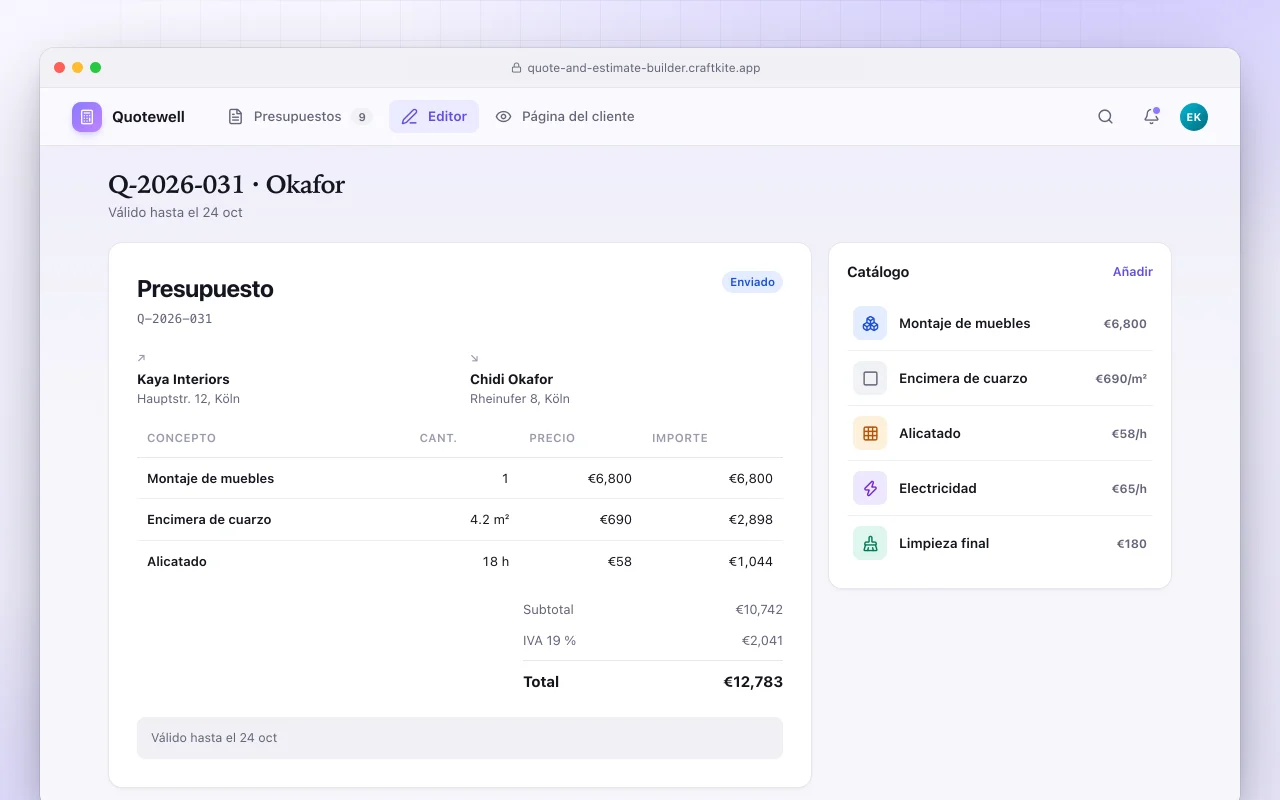The image size is (1280, 800).
Task: Switch to the Presupuestos tab
Action: (x=300, y=117)
